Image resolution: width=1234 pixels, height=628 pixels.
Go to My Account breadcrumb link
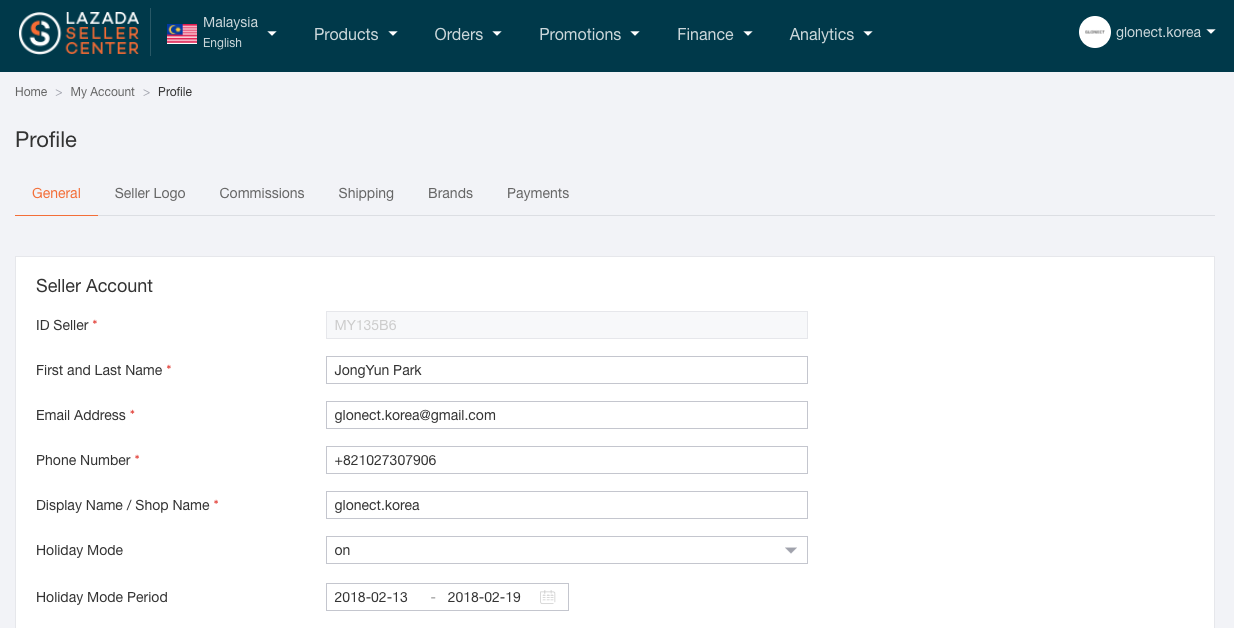102,92
